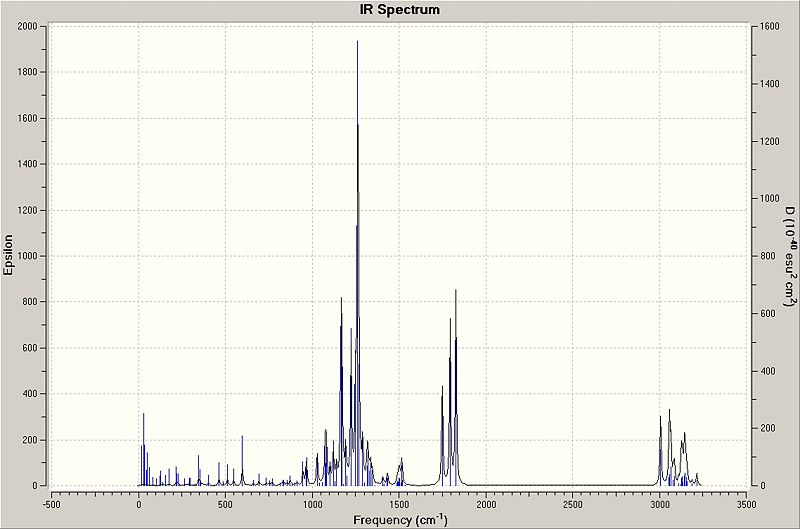The height and width of the screenshot is (529, 800).
Task: Select the 'Frequency (cm-1)' x-axis label
Action: pos(400,520)
